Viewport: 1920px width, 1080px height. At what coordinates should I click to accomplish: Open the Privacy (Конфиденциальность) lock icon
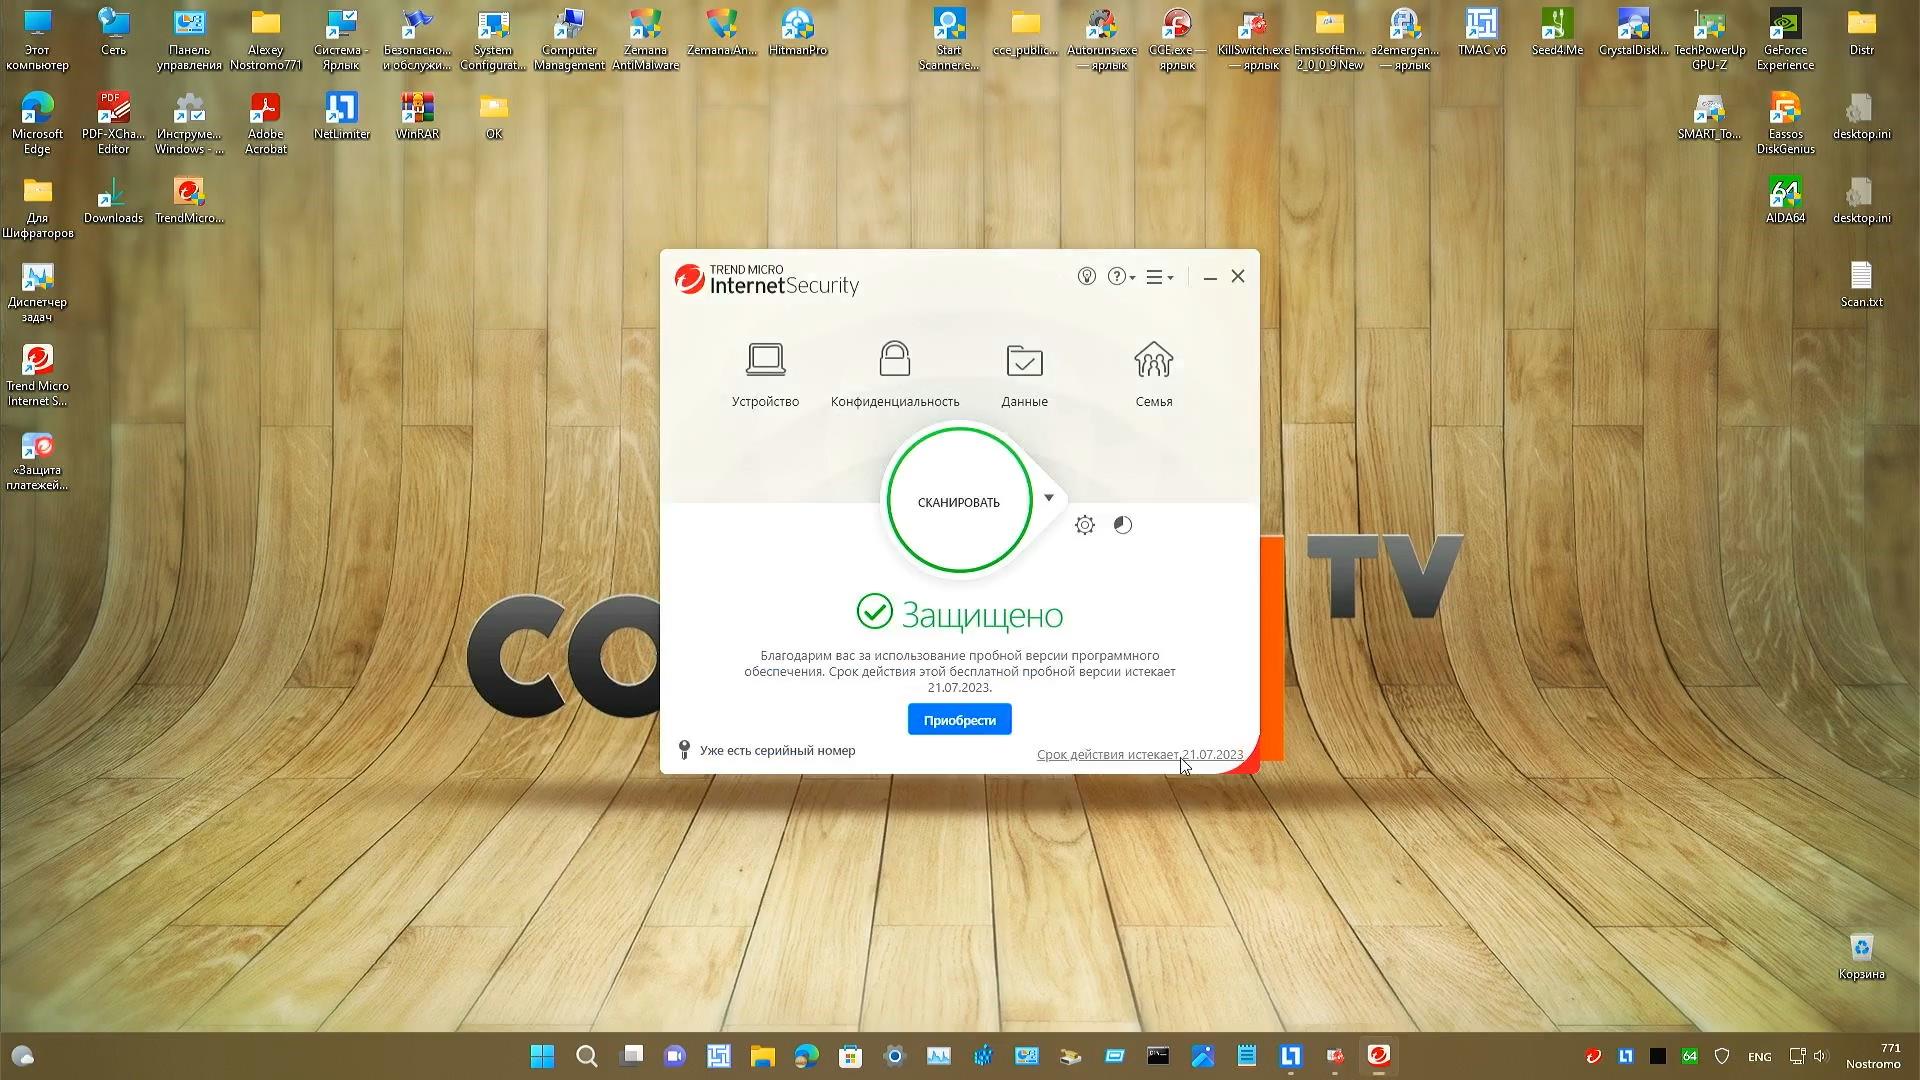[894, 360]
